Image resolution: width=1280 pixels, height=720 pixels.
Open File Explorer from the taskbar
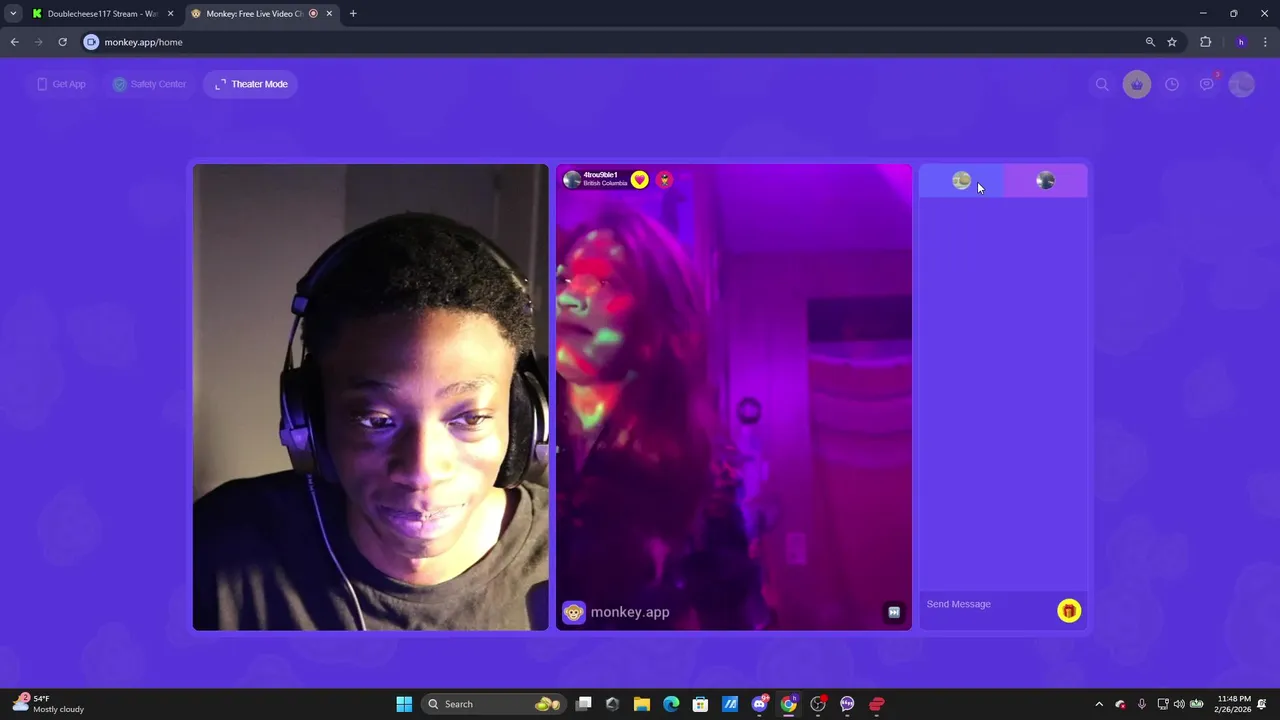click(x=642, y=704)
